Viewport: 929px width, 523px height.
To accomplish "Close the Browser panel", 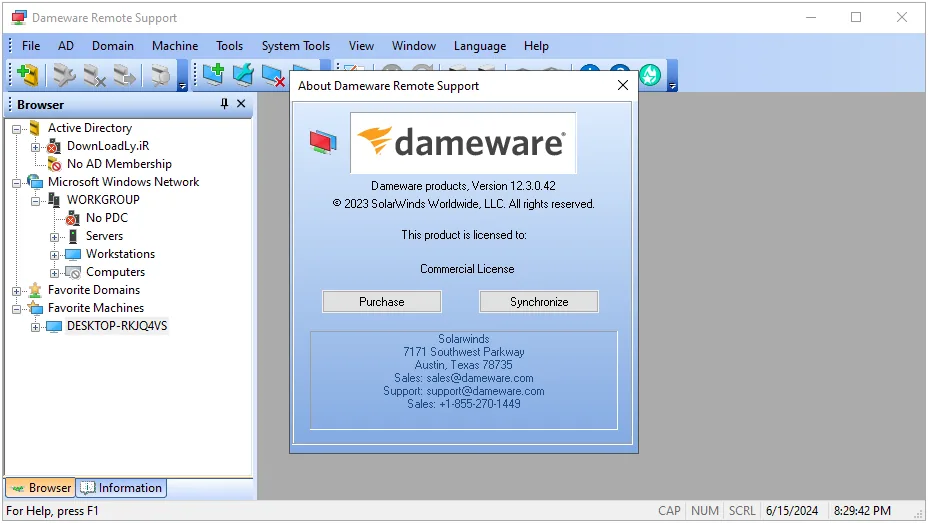I will (241, 104).
